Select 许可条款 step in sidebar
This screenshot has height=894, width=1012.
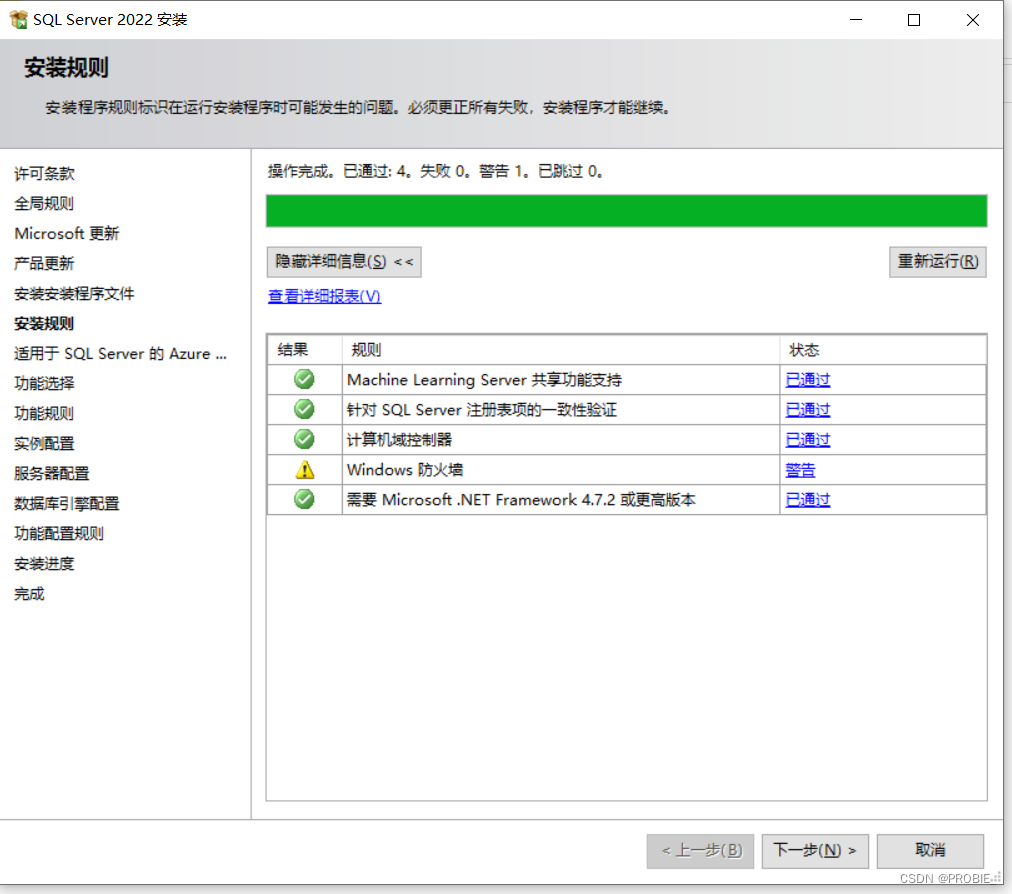45,174
